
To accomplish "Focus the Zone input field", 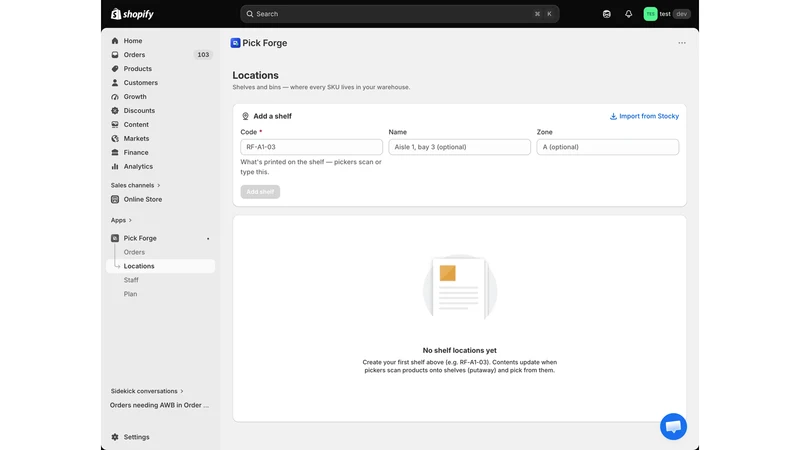I will [608, 147].
